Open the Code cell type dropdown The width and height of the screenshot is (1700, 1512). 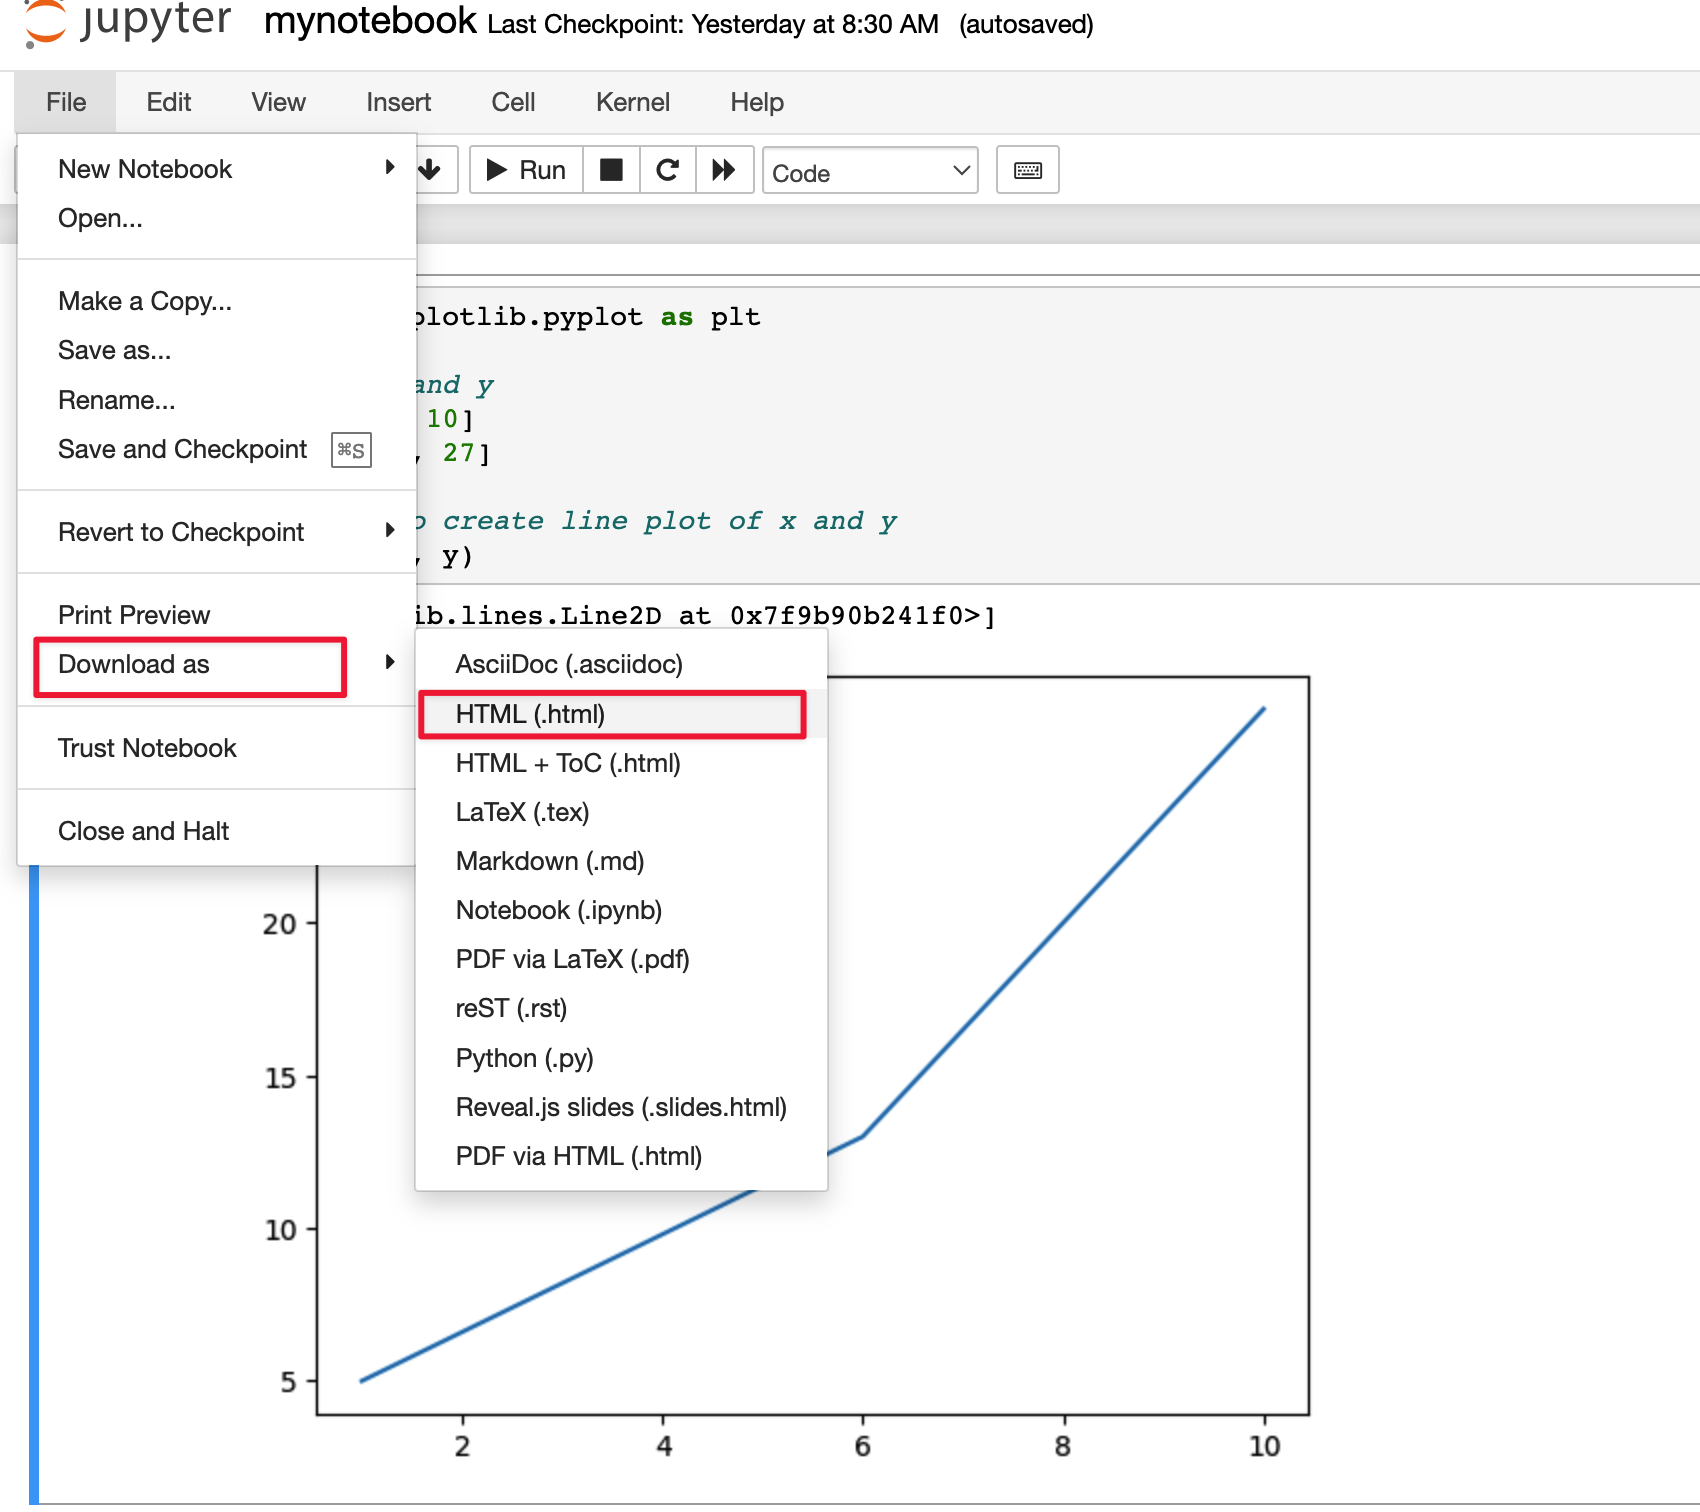click(870, 171)
